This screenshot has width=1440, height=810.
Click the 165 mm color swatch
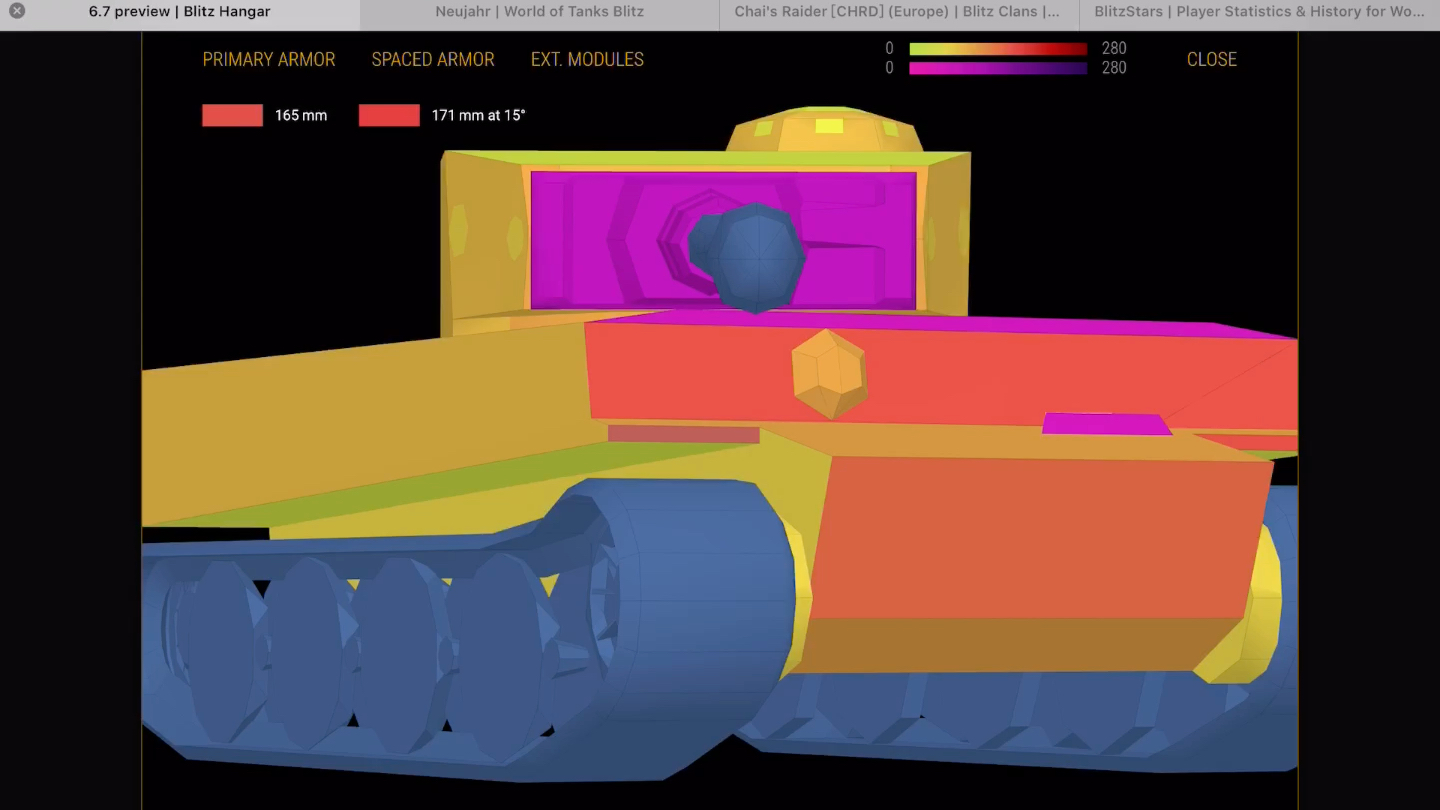[x=232, y=115]
